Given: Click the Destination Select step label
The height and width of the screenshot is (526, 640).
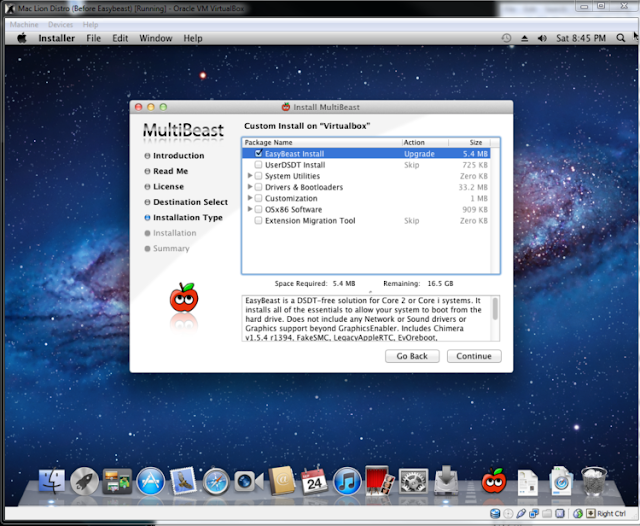Looking at the screenshot, I should 190,202.
